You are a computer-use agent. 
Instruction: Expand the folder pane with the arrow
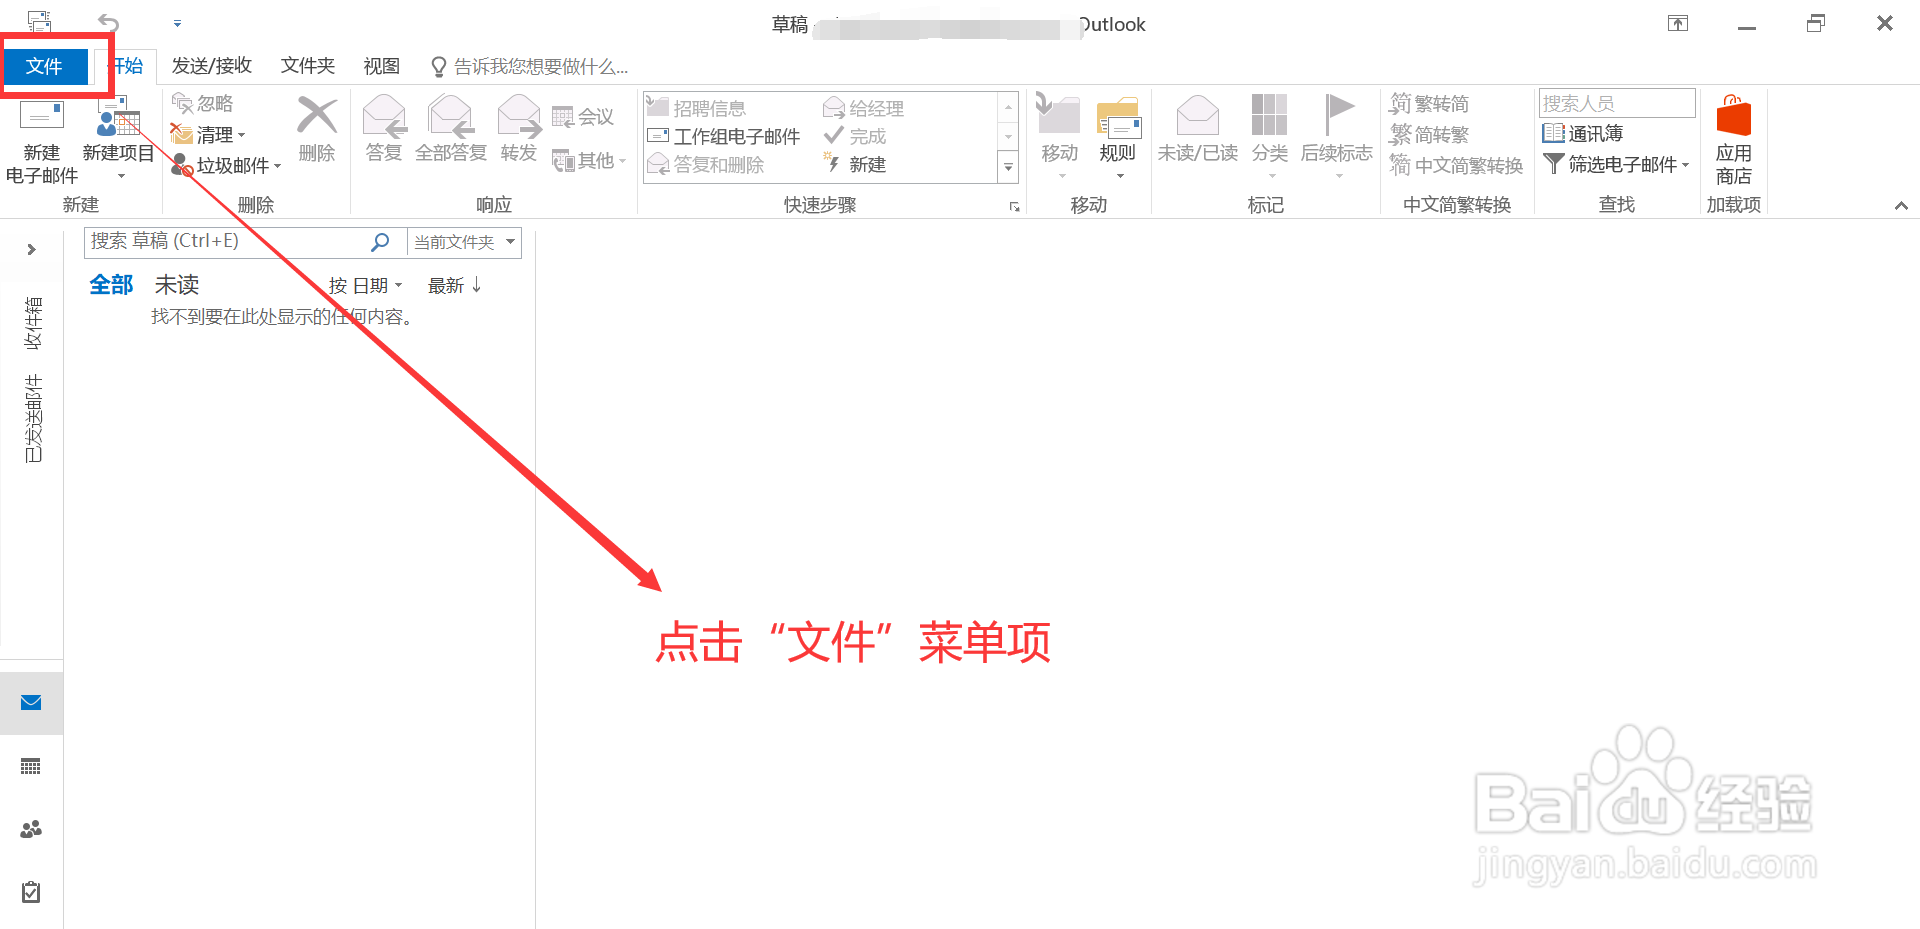point(32,250)
